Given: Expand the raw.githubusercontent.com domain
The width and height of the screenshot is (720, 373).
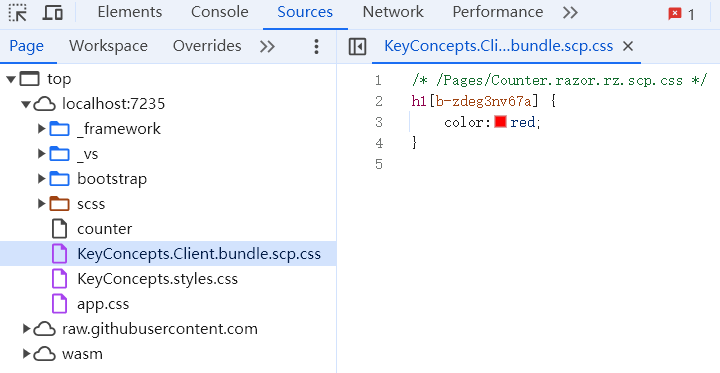Looking at the screenshot, I should coord(27,329).
